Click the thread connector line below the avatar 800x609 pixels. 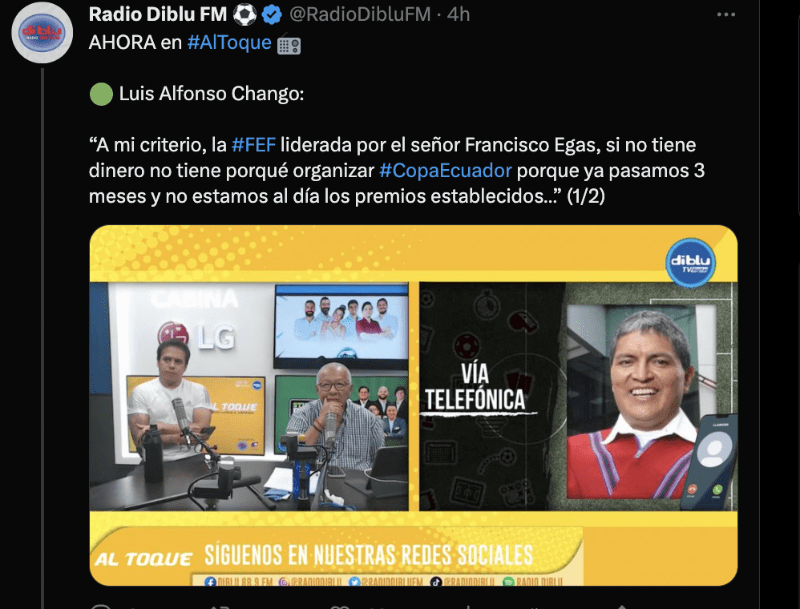pos(43,338)
